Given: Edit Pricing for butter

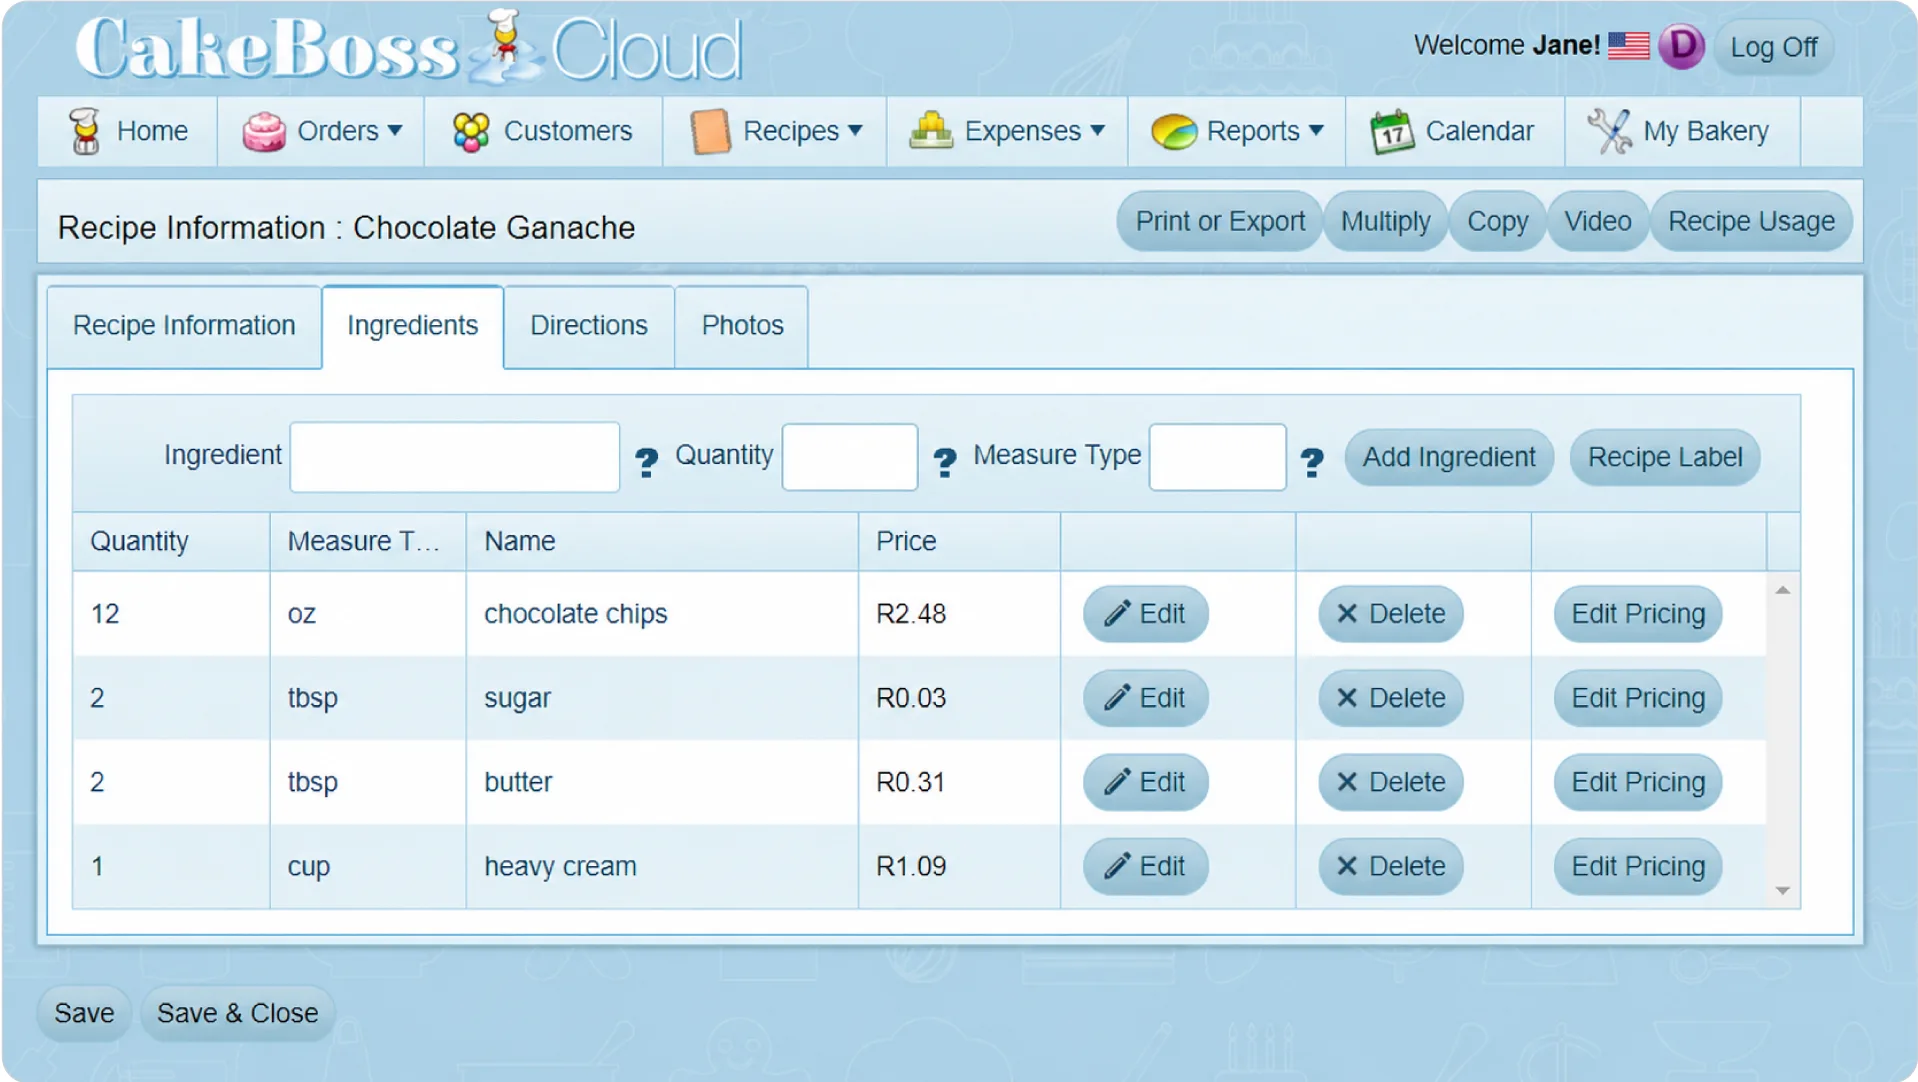Looking at the screenshot, I should pos(1638,782).
